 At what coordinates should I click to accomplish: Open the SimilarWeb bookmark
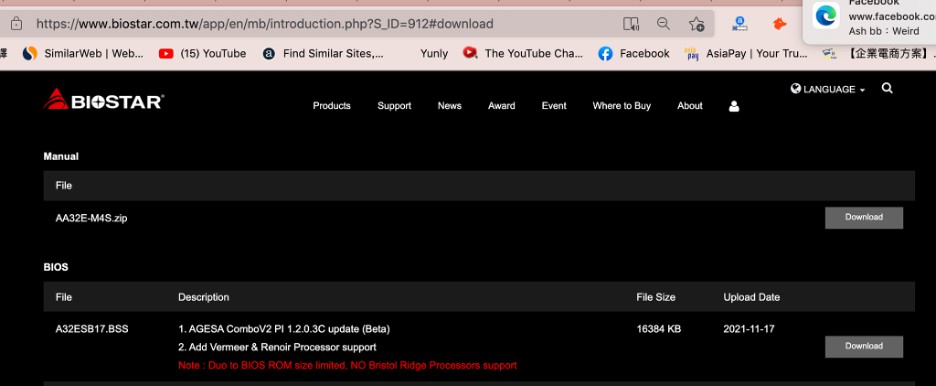(x=83, y=54)
